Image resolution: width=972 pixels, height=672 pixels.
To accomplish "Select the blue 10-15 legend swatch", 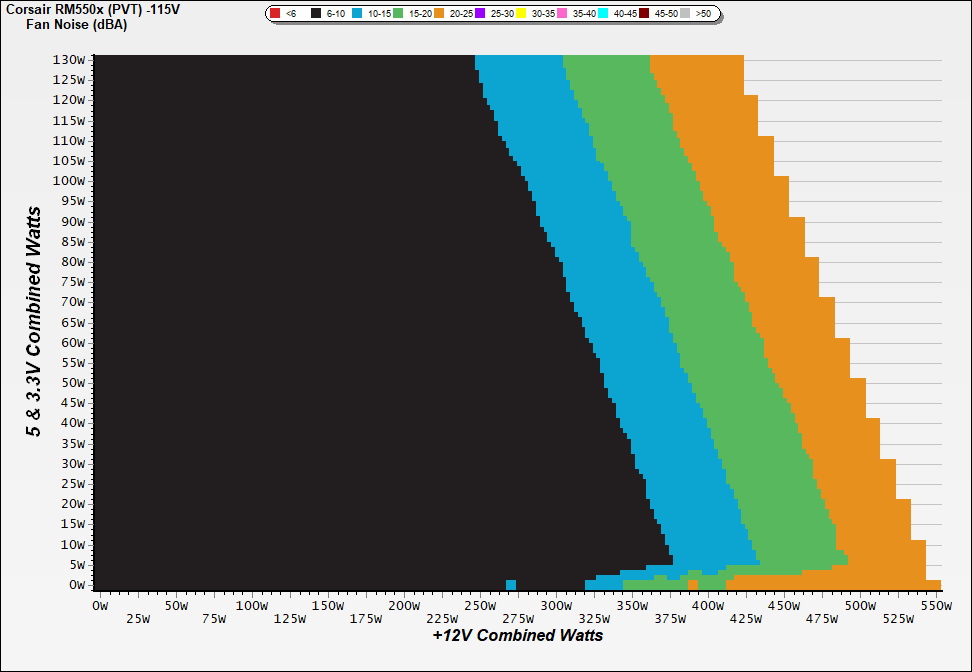I will (357, 14).
